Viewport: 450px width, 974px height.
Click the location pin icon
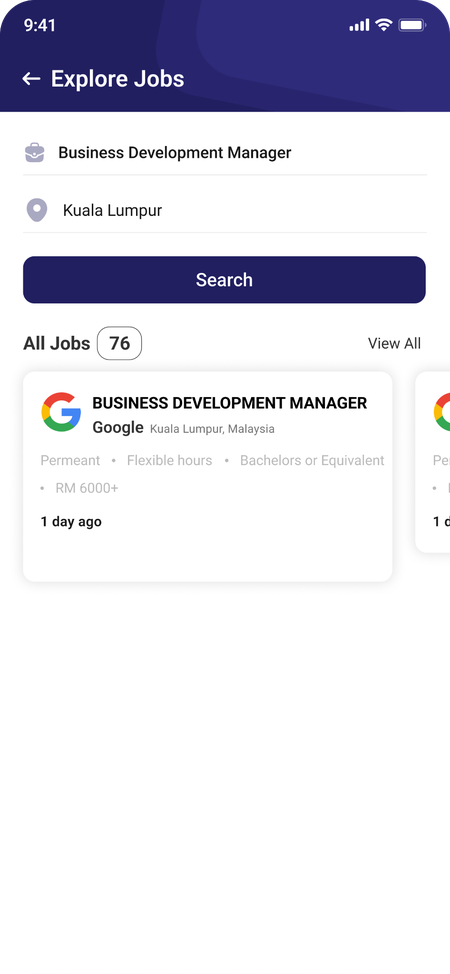(x=37, y=210)
